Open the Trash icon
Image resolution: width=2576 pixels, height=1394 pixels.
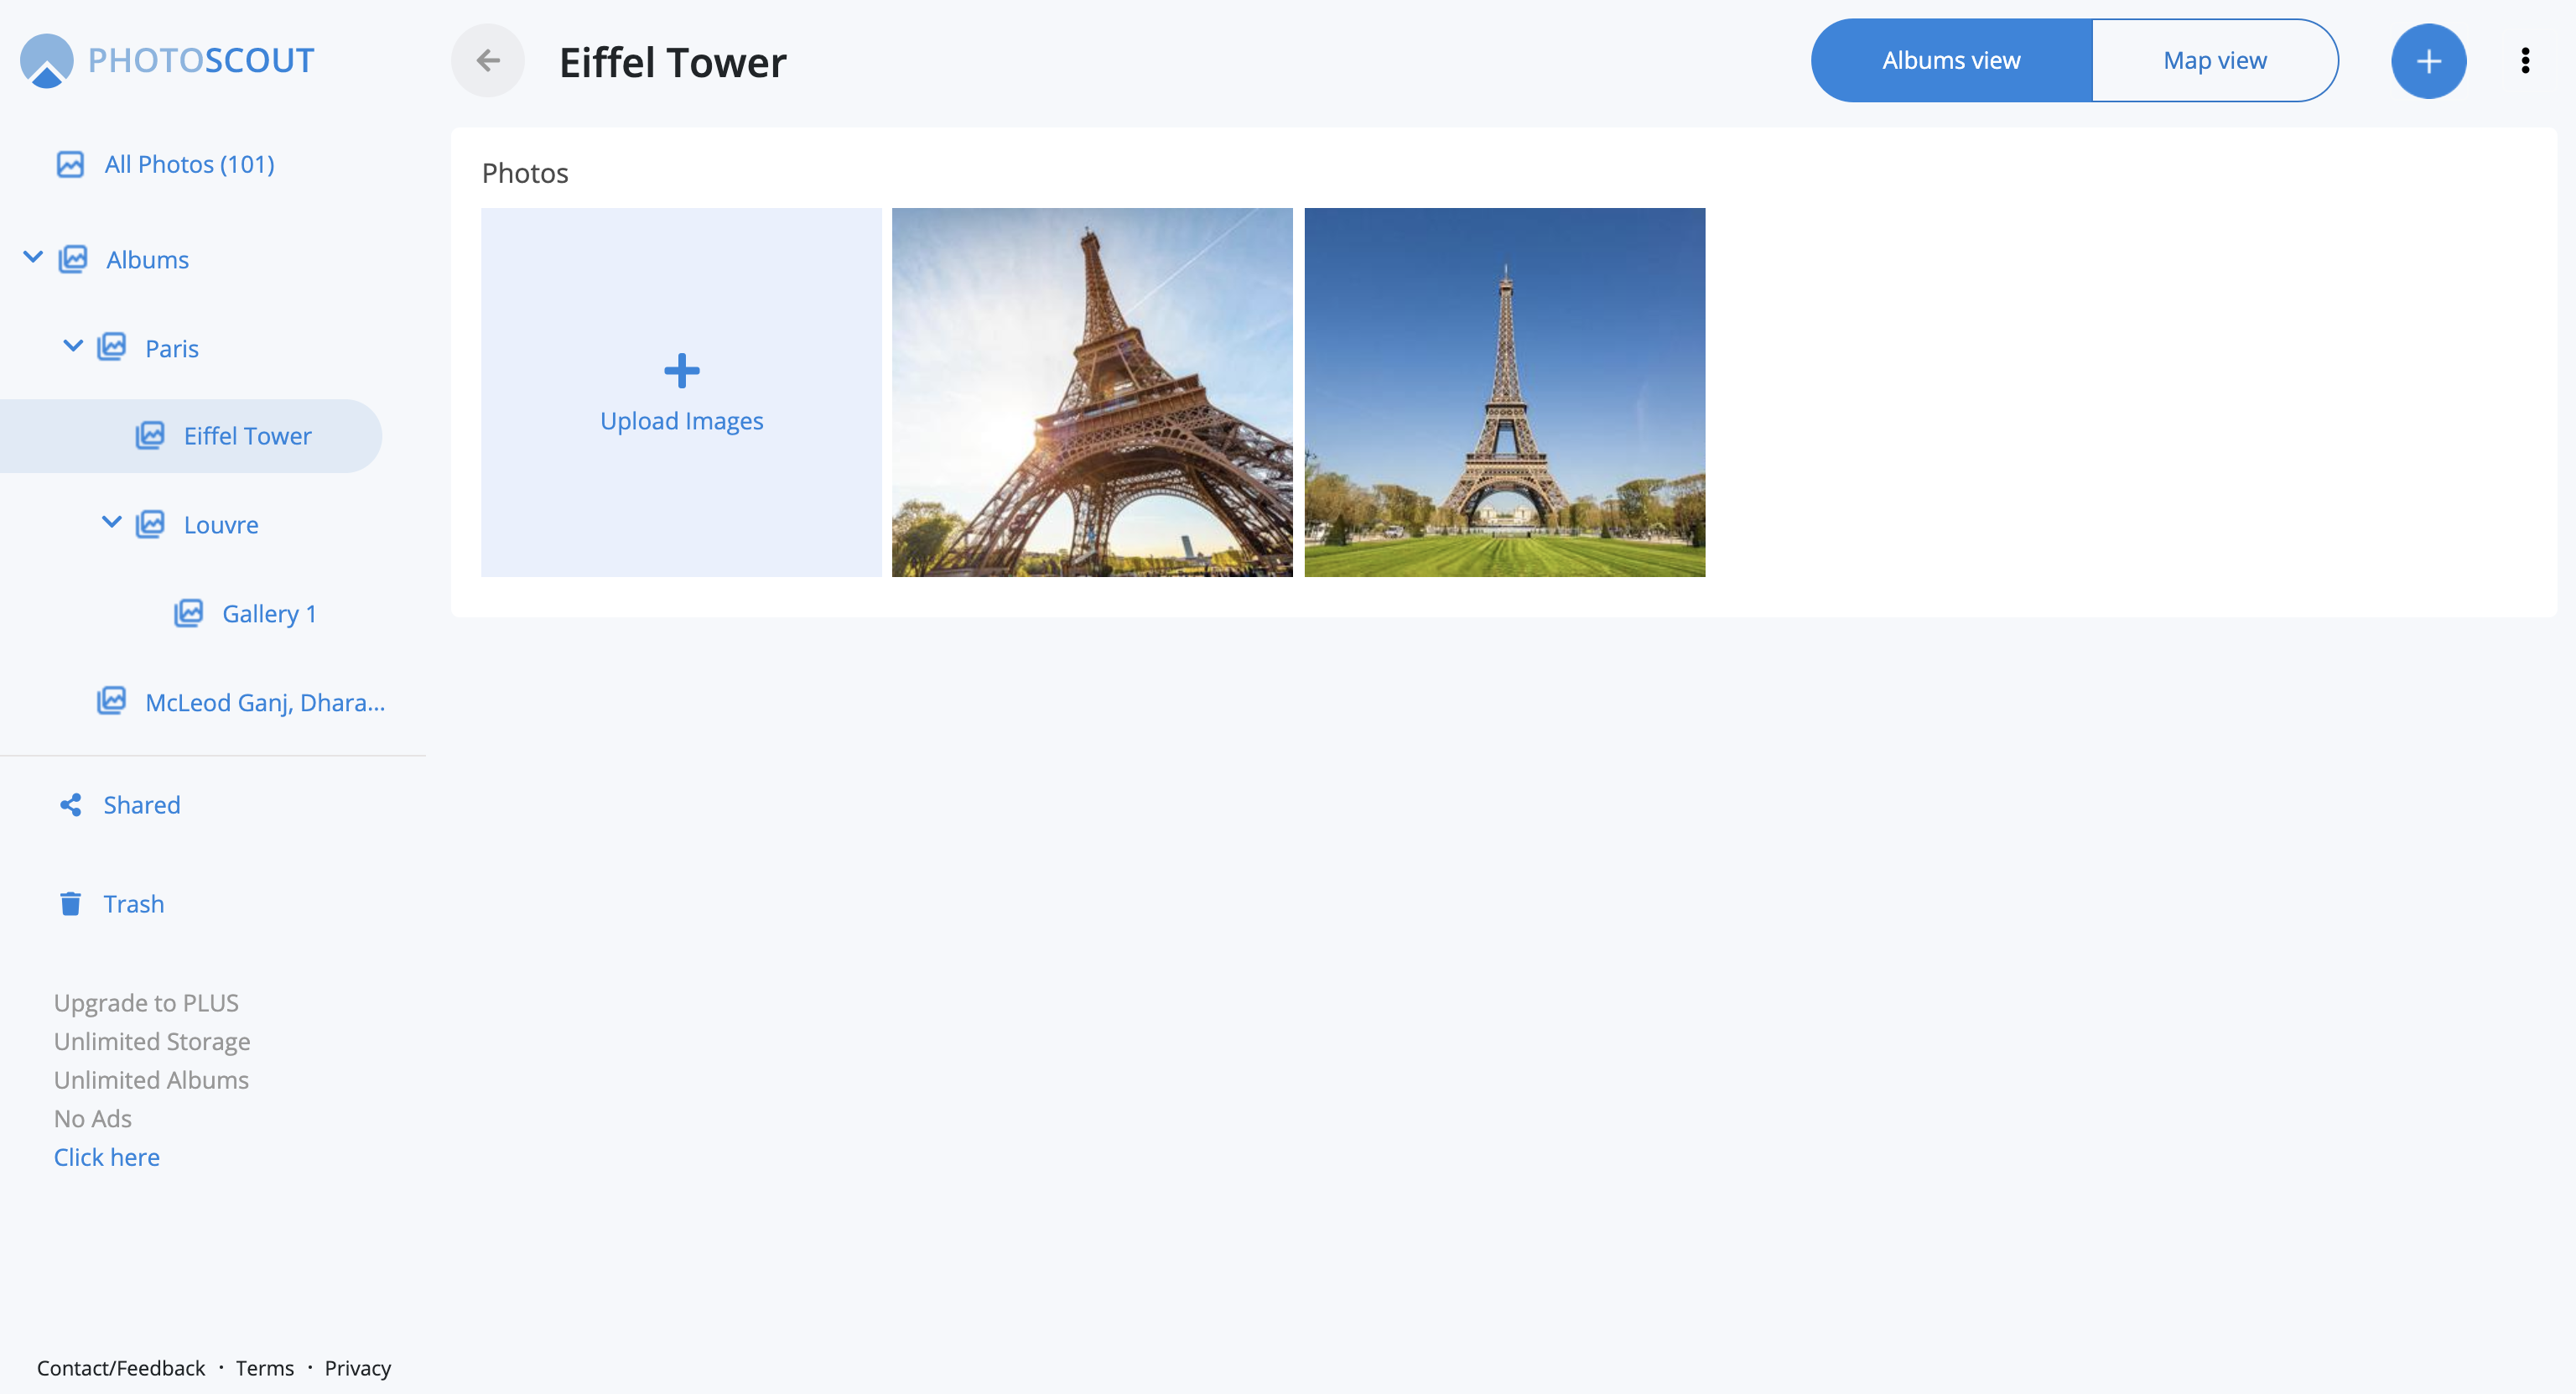pos(69,903)
